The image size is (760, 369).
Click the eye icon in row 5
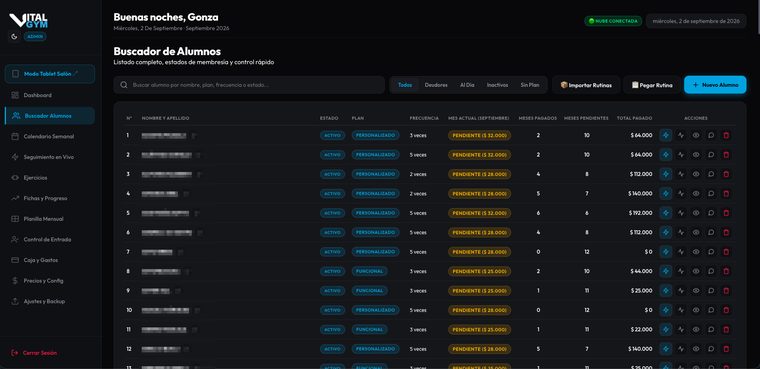pyautogui.click(x=696, y=213)
